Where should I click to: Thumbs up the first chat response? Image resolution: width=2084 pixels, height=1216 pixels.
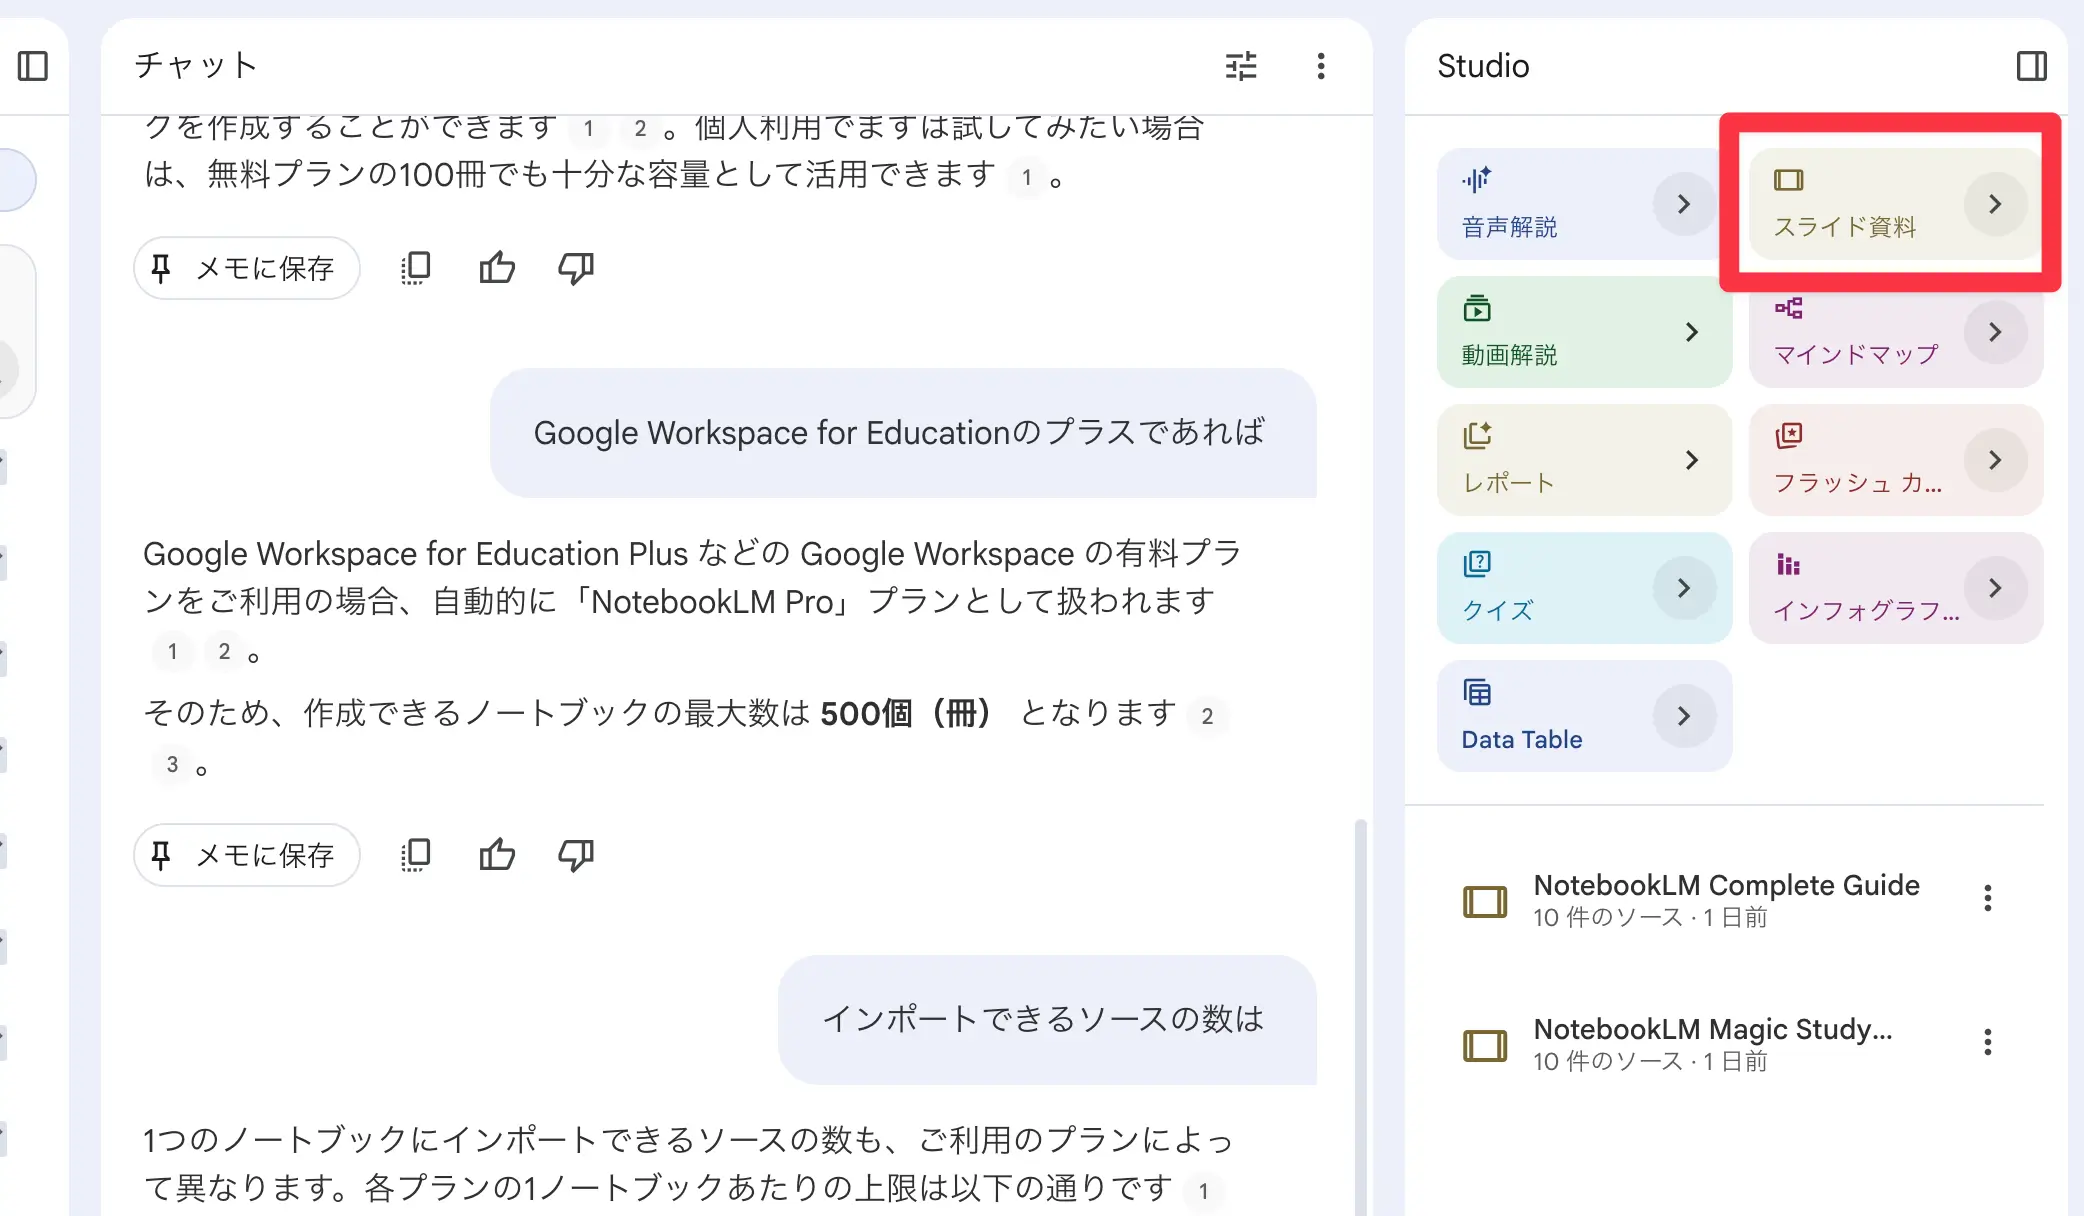pos(497,268)
